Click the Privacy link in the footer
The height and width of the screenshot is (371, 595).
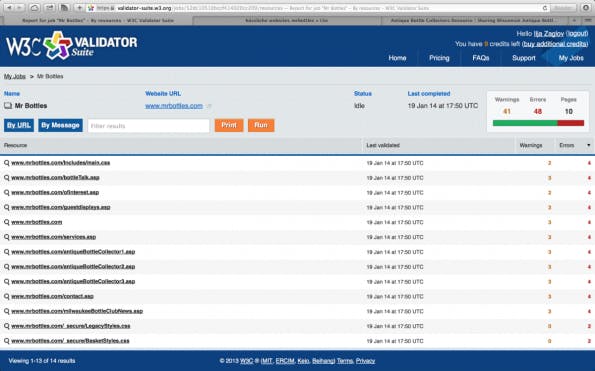[x=365, y=361]
